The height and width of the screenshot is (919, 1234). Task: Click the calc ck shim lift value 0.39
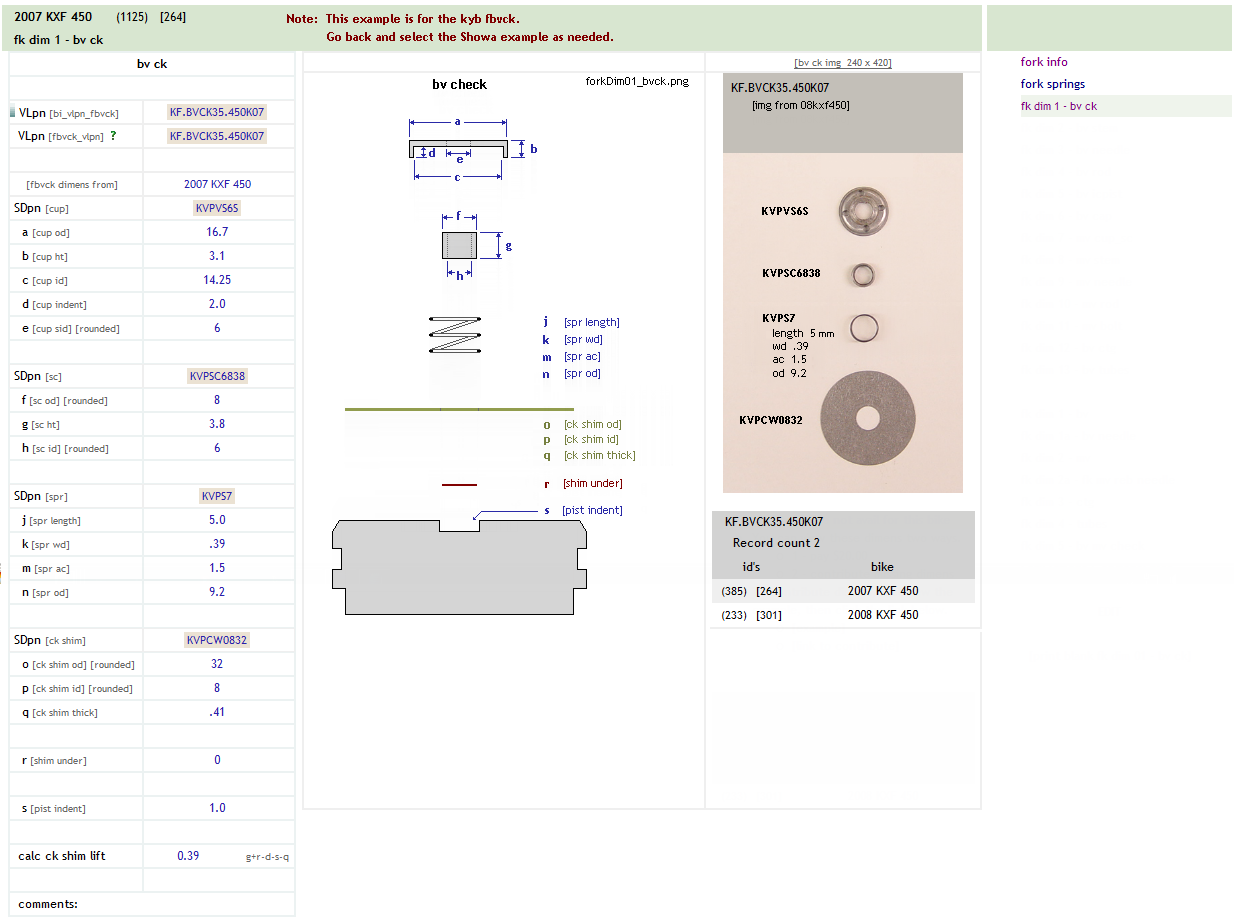click(x=188, y=856)
